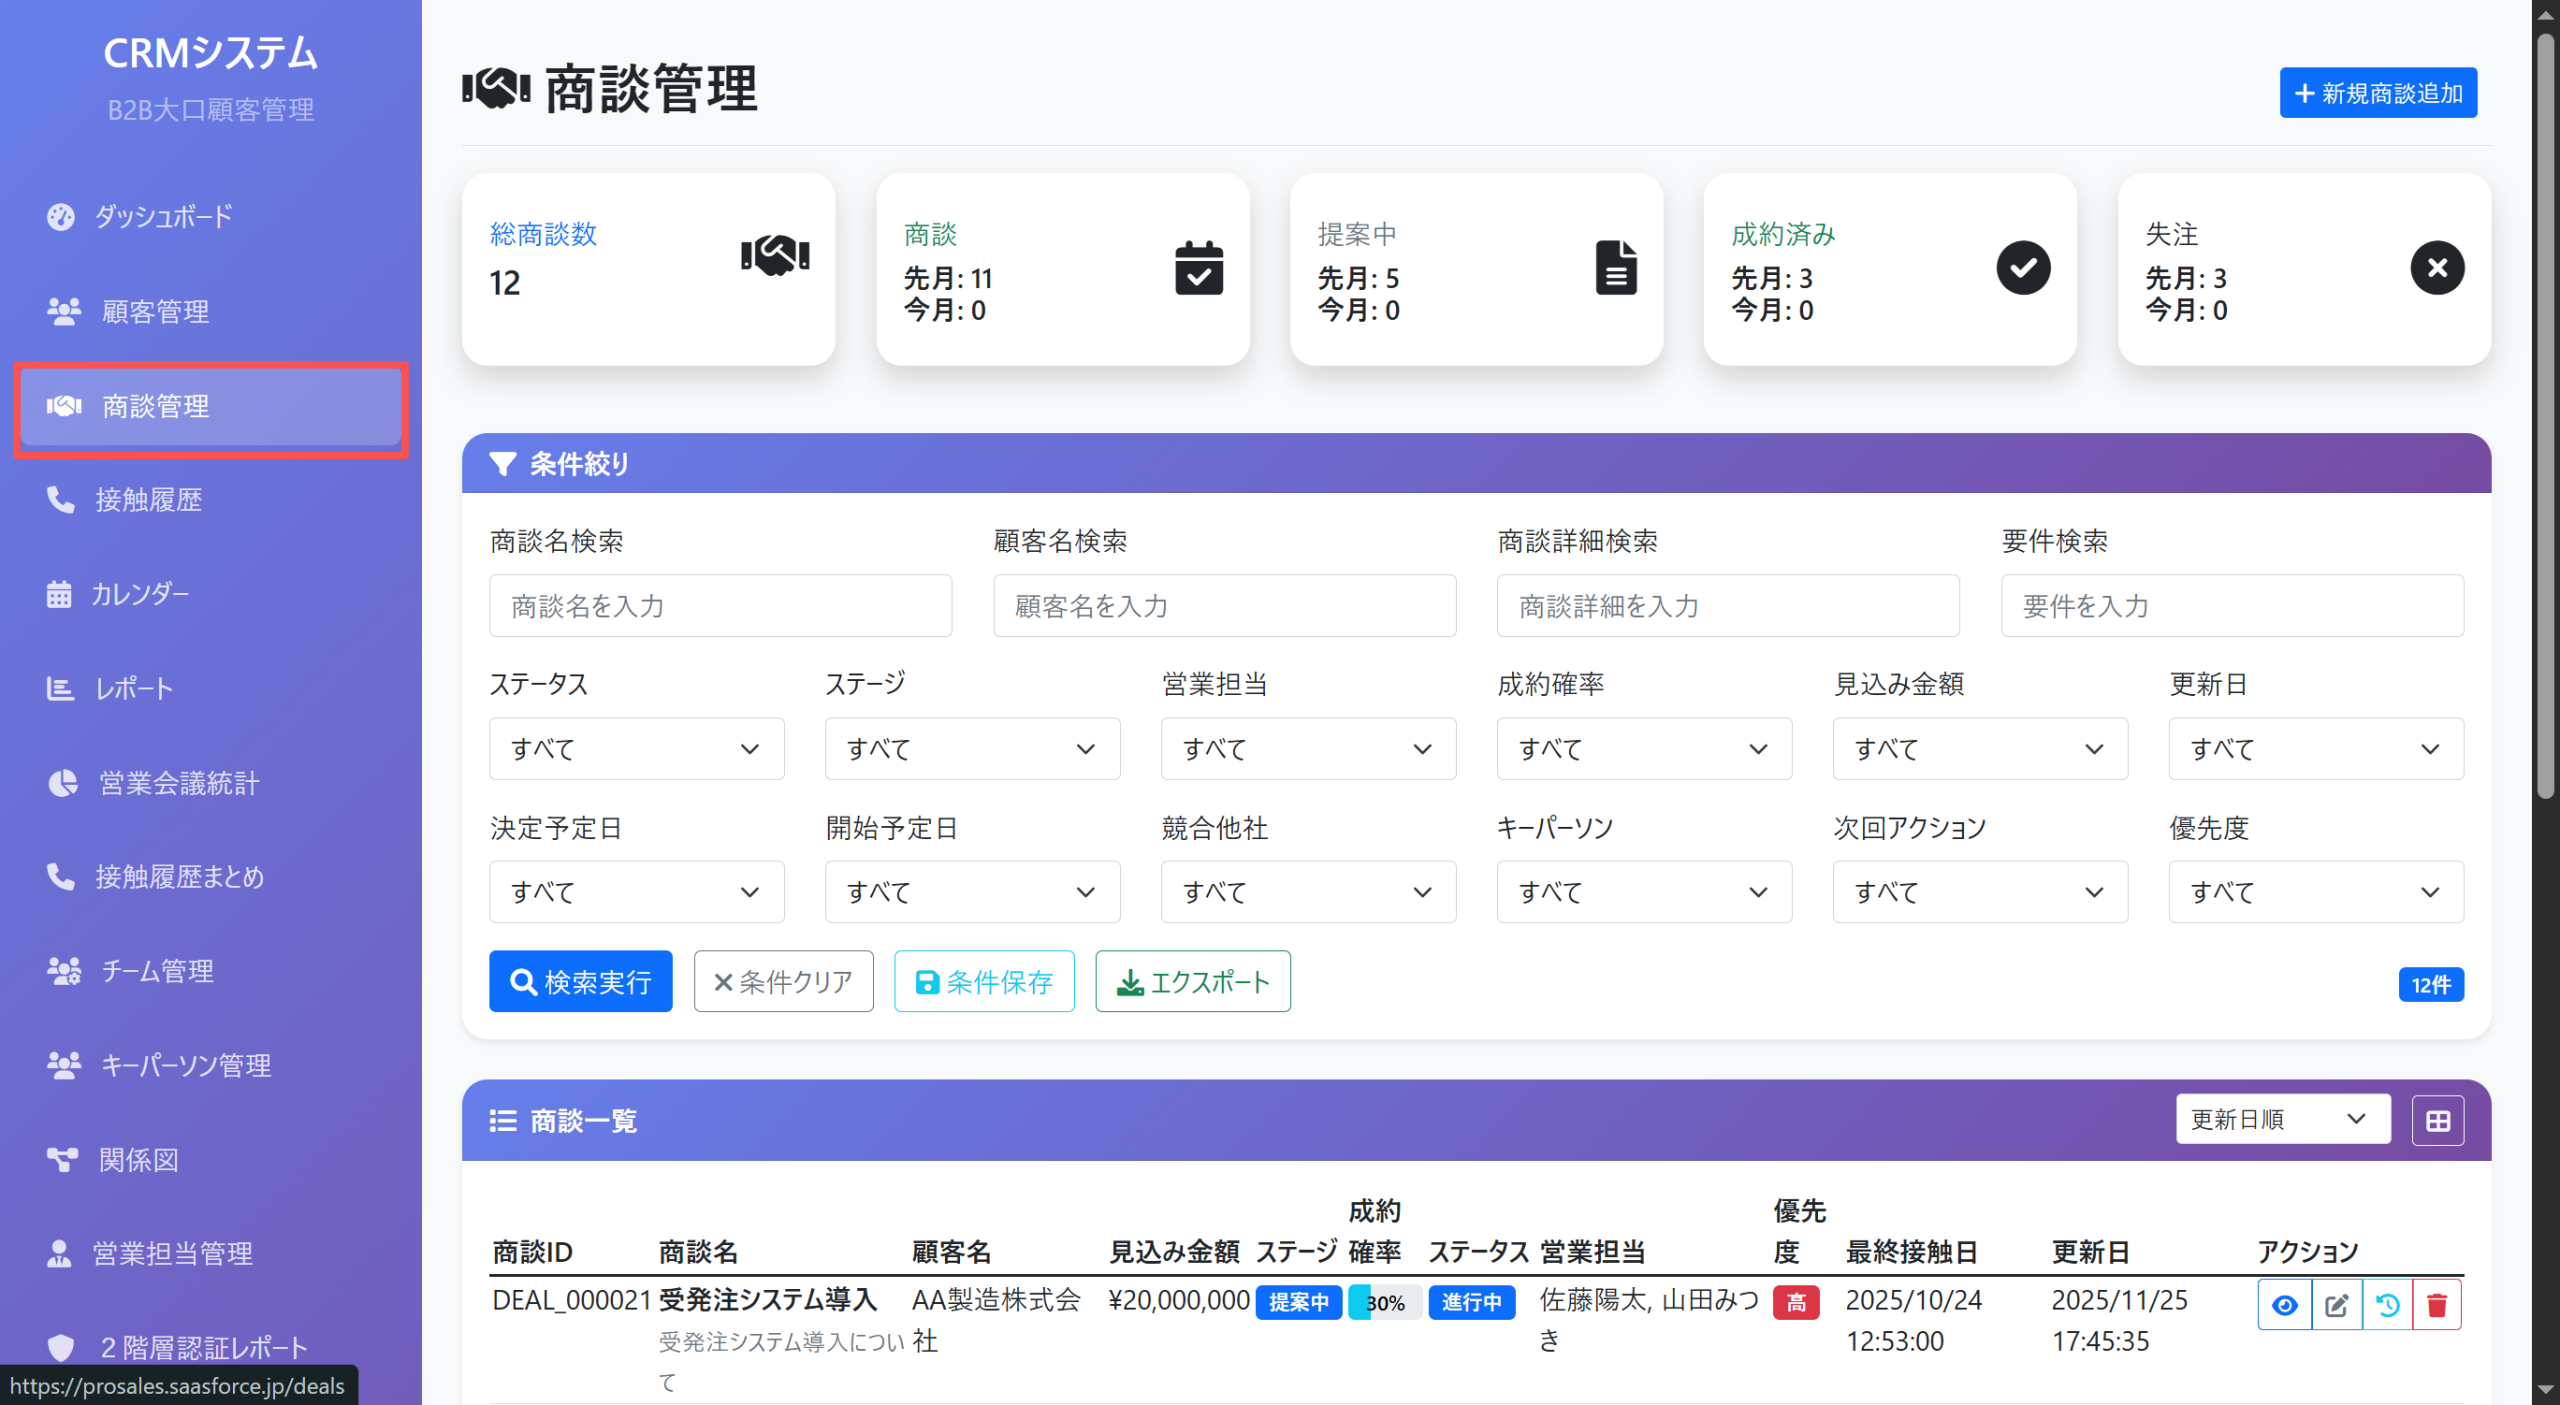Open the 営業会議統計 pie chart icon
Viewport: 2560px width, 1405px height.
click(x=61, y=783)
